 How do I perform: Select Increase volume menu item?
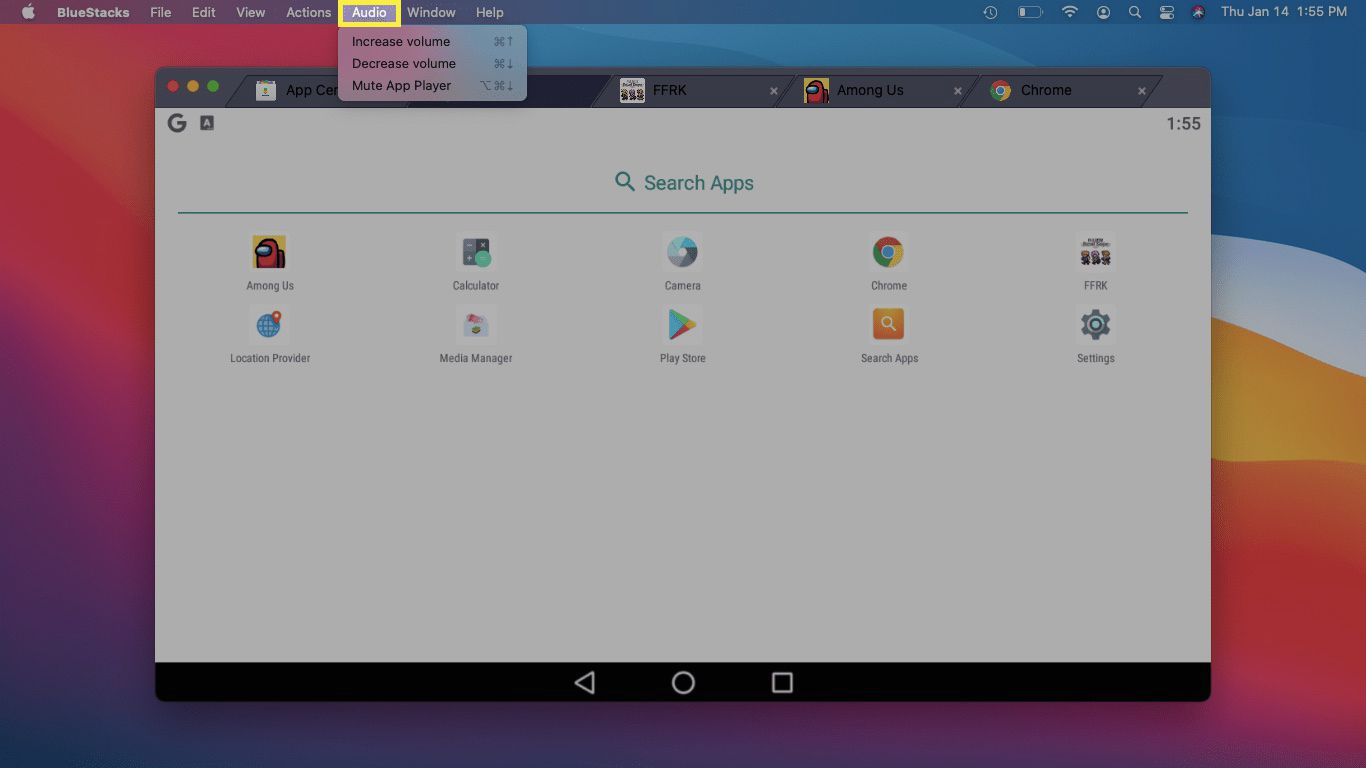pyautogui.click(x=432, y=41)
